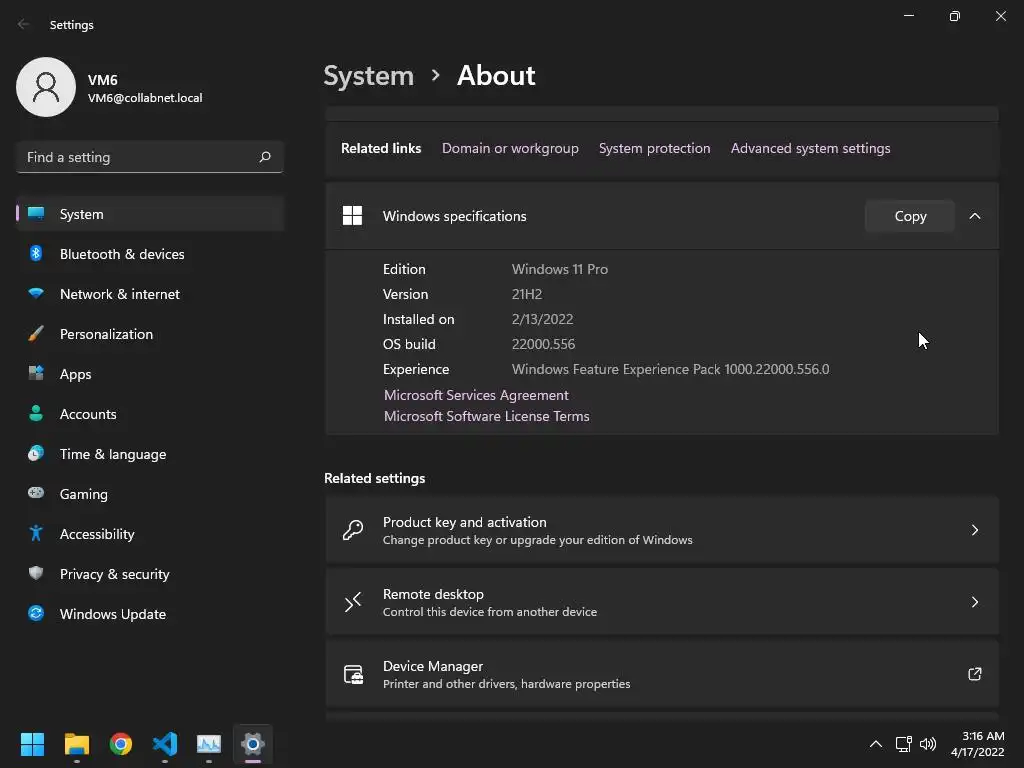
Task: Click the Gaming controller icon
Action: [36, 493]
